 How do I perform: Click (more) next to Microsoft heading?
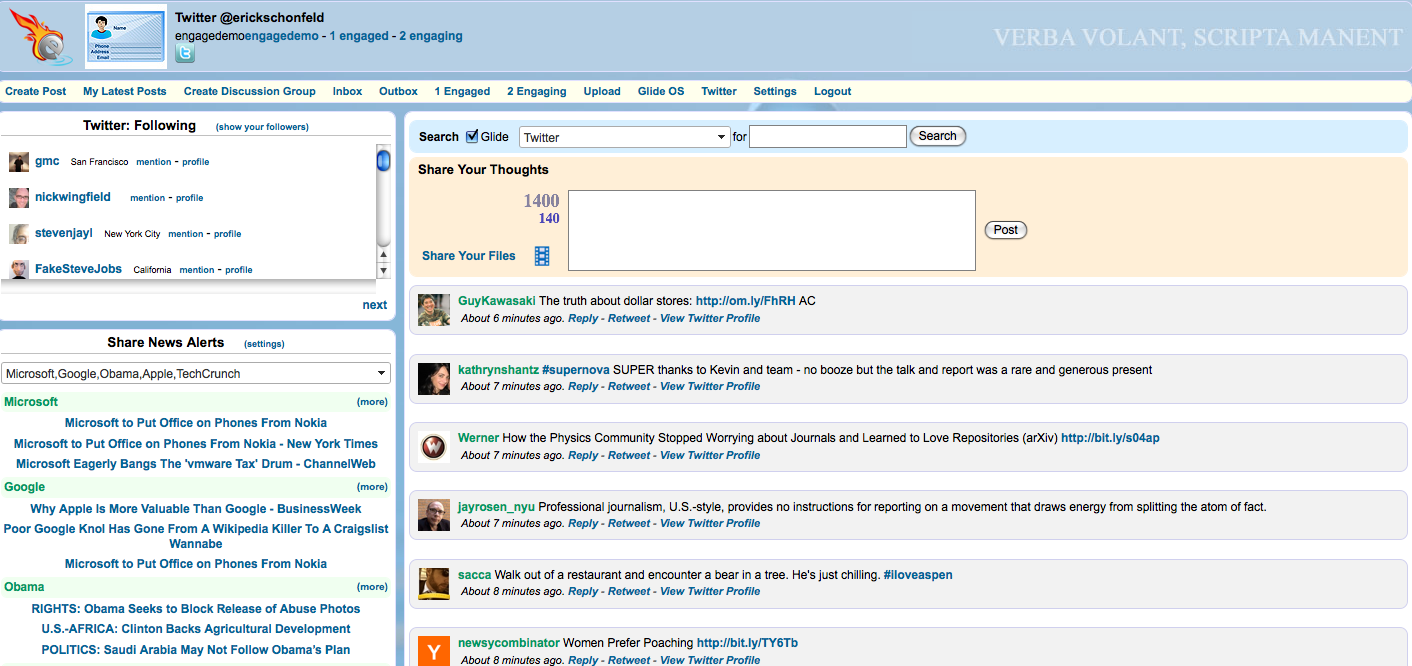372,402
